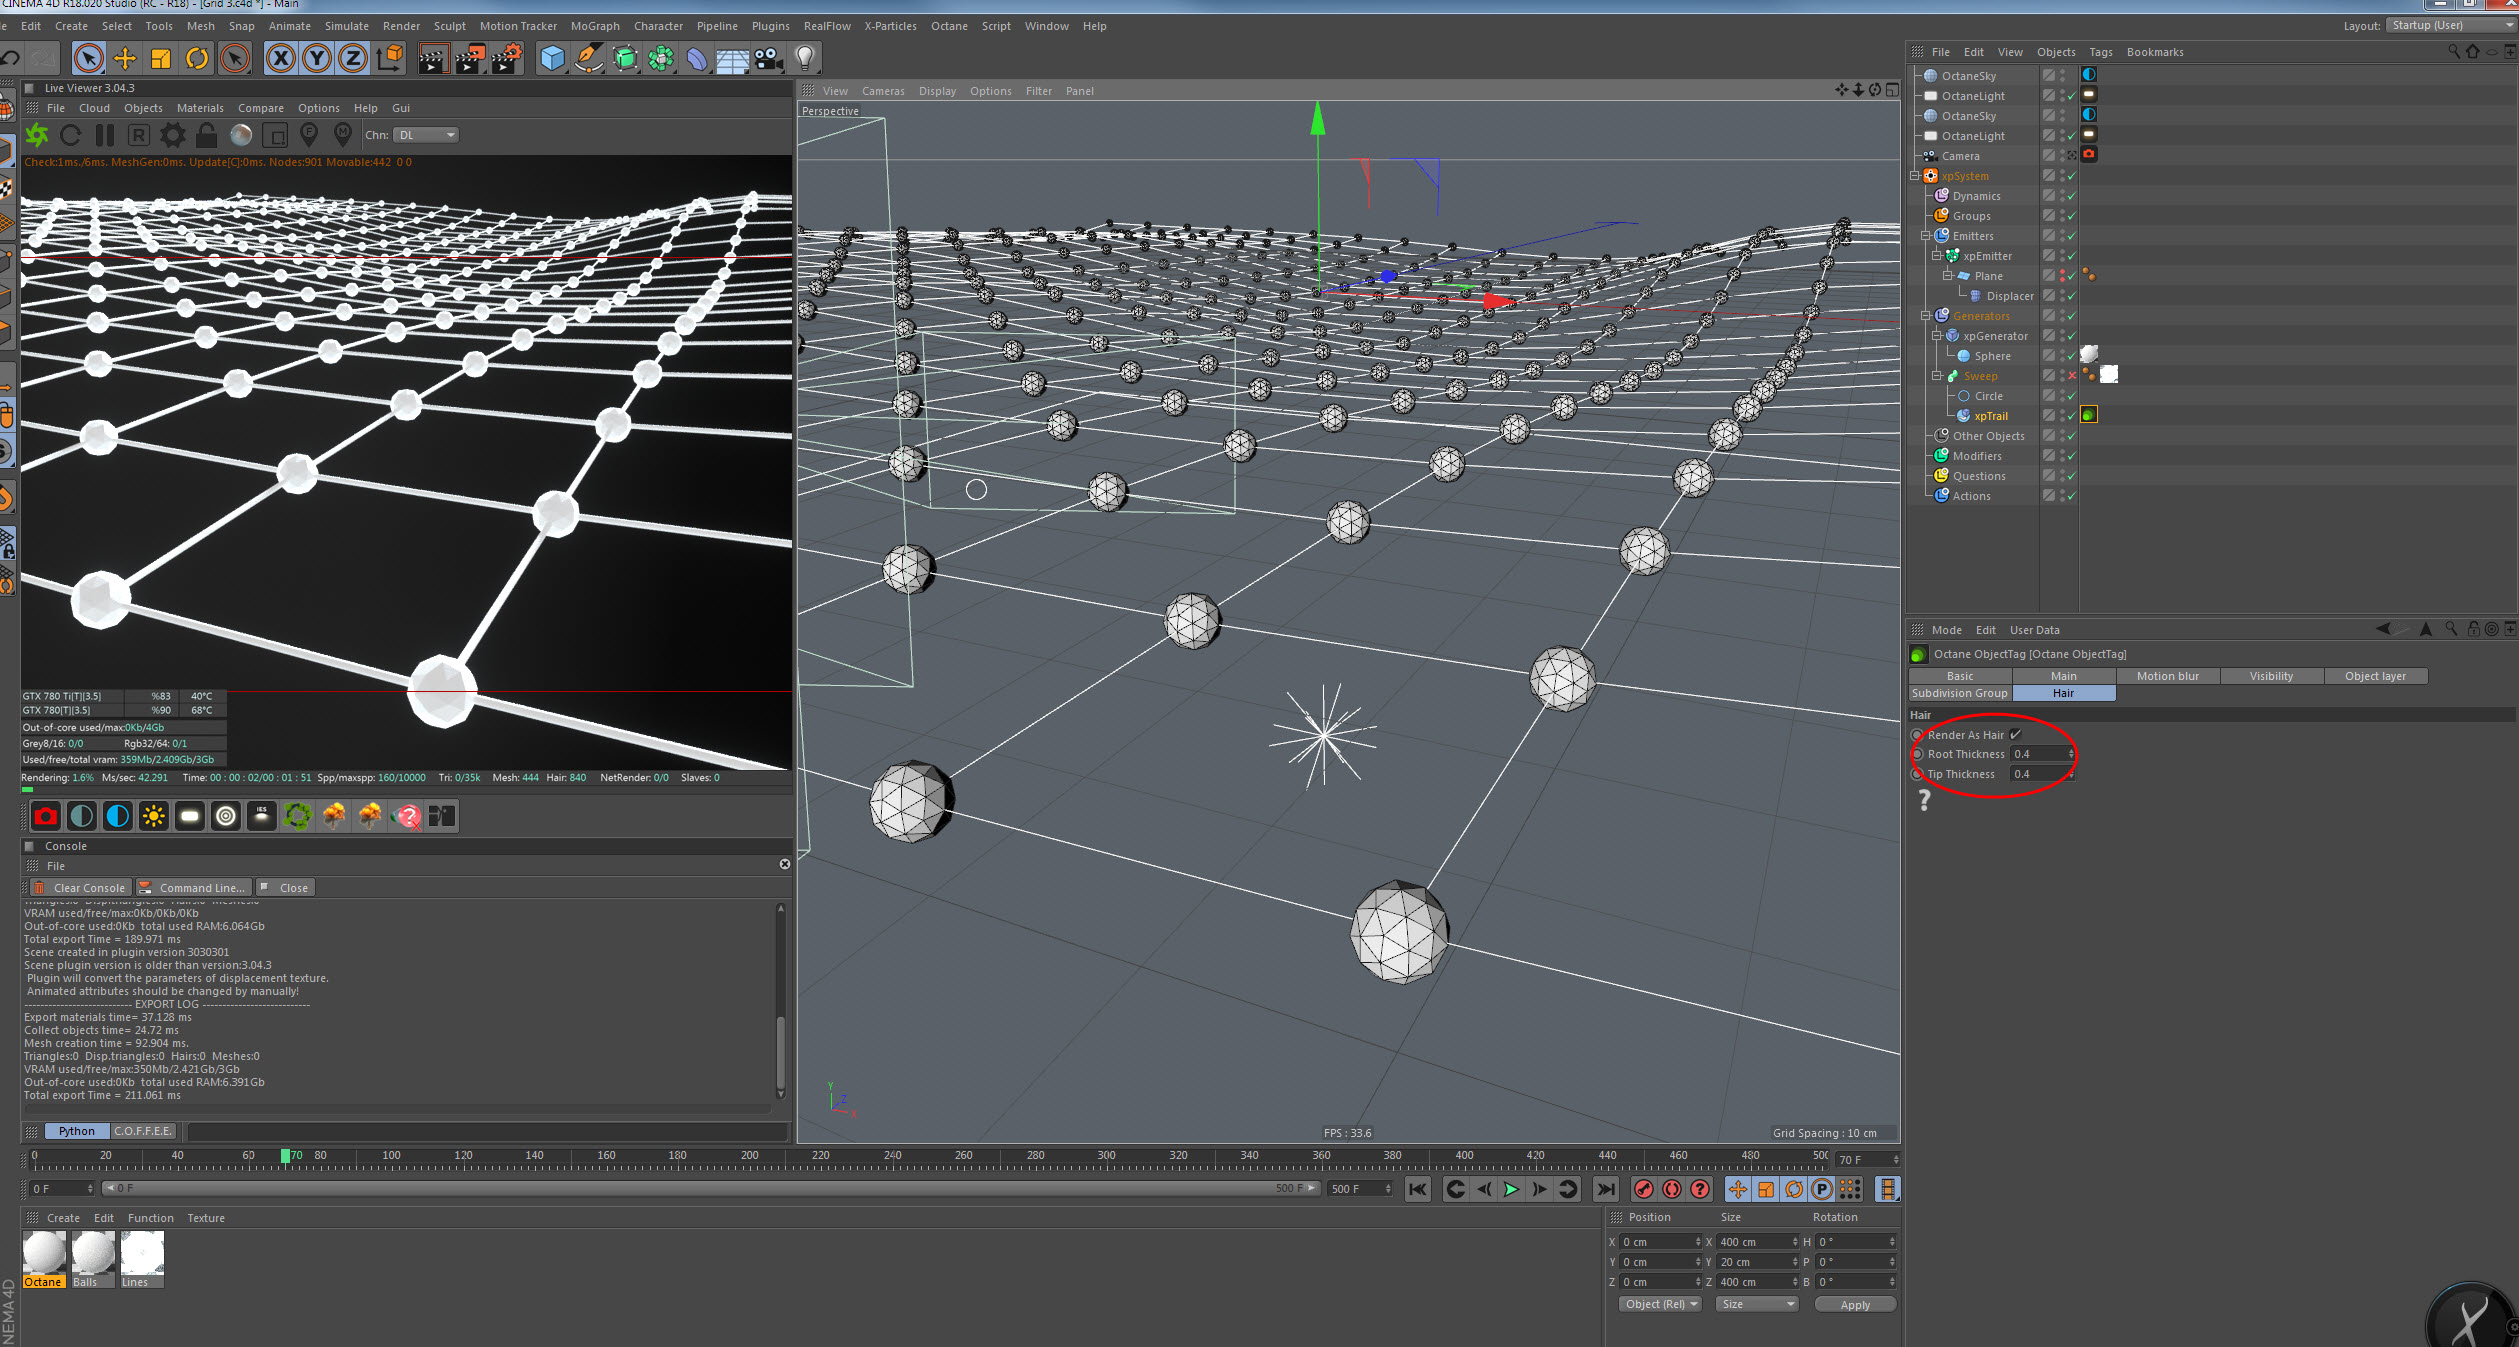This screenshot has height=1347, width=2519.
Task: Open the Chn channel dropdown
Action: 426,135
